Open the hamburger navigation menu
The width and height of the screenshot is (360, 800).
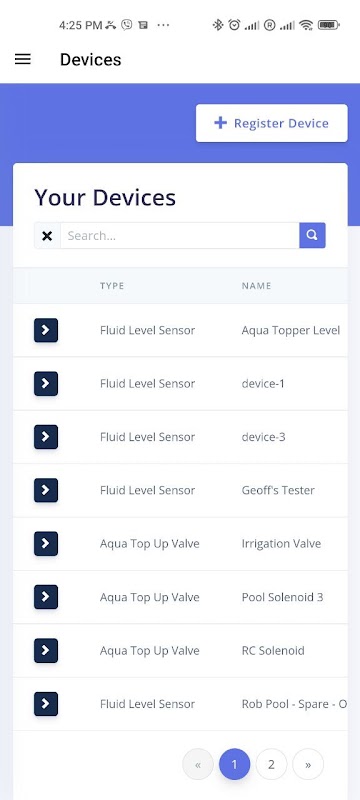(22, 59)
